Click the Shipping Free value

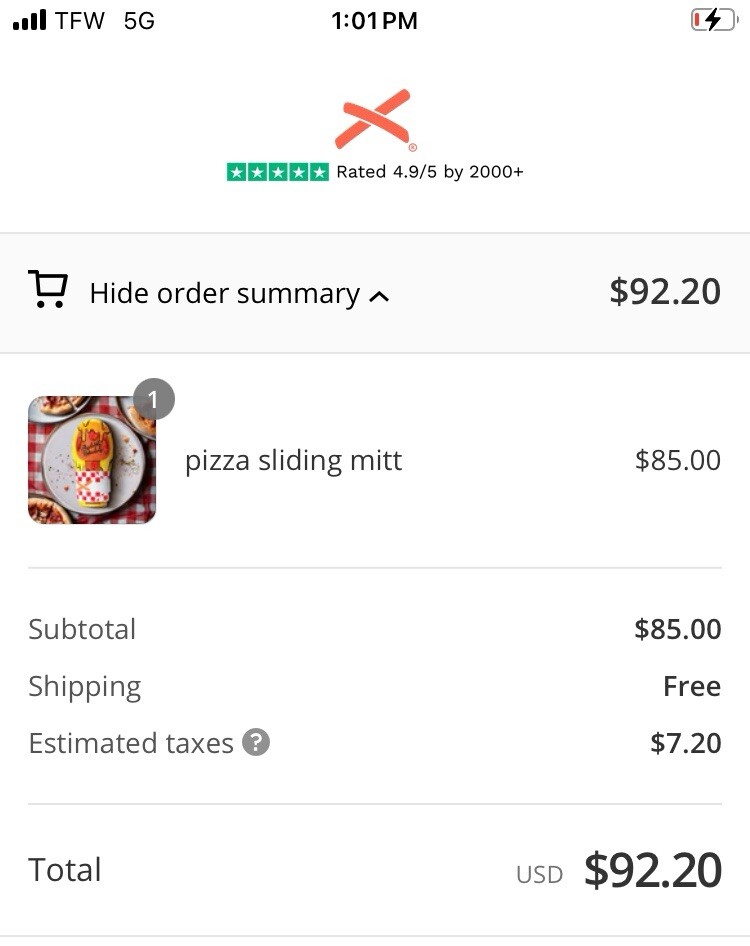[691, 686]
